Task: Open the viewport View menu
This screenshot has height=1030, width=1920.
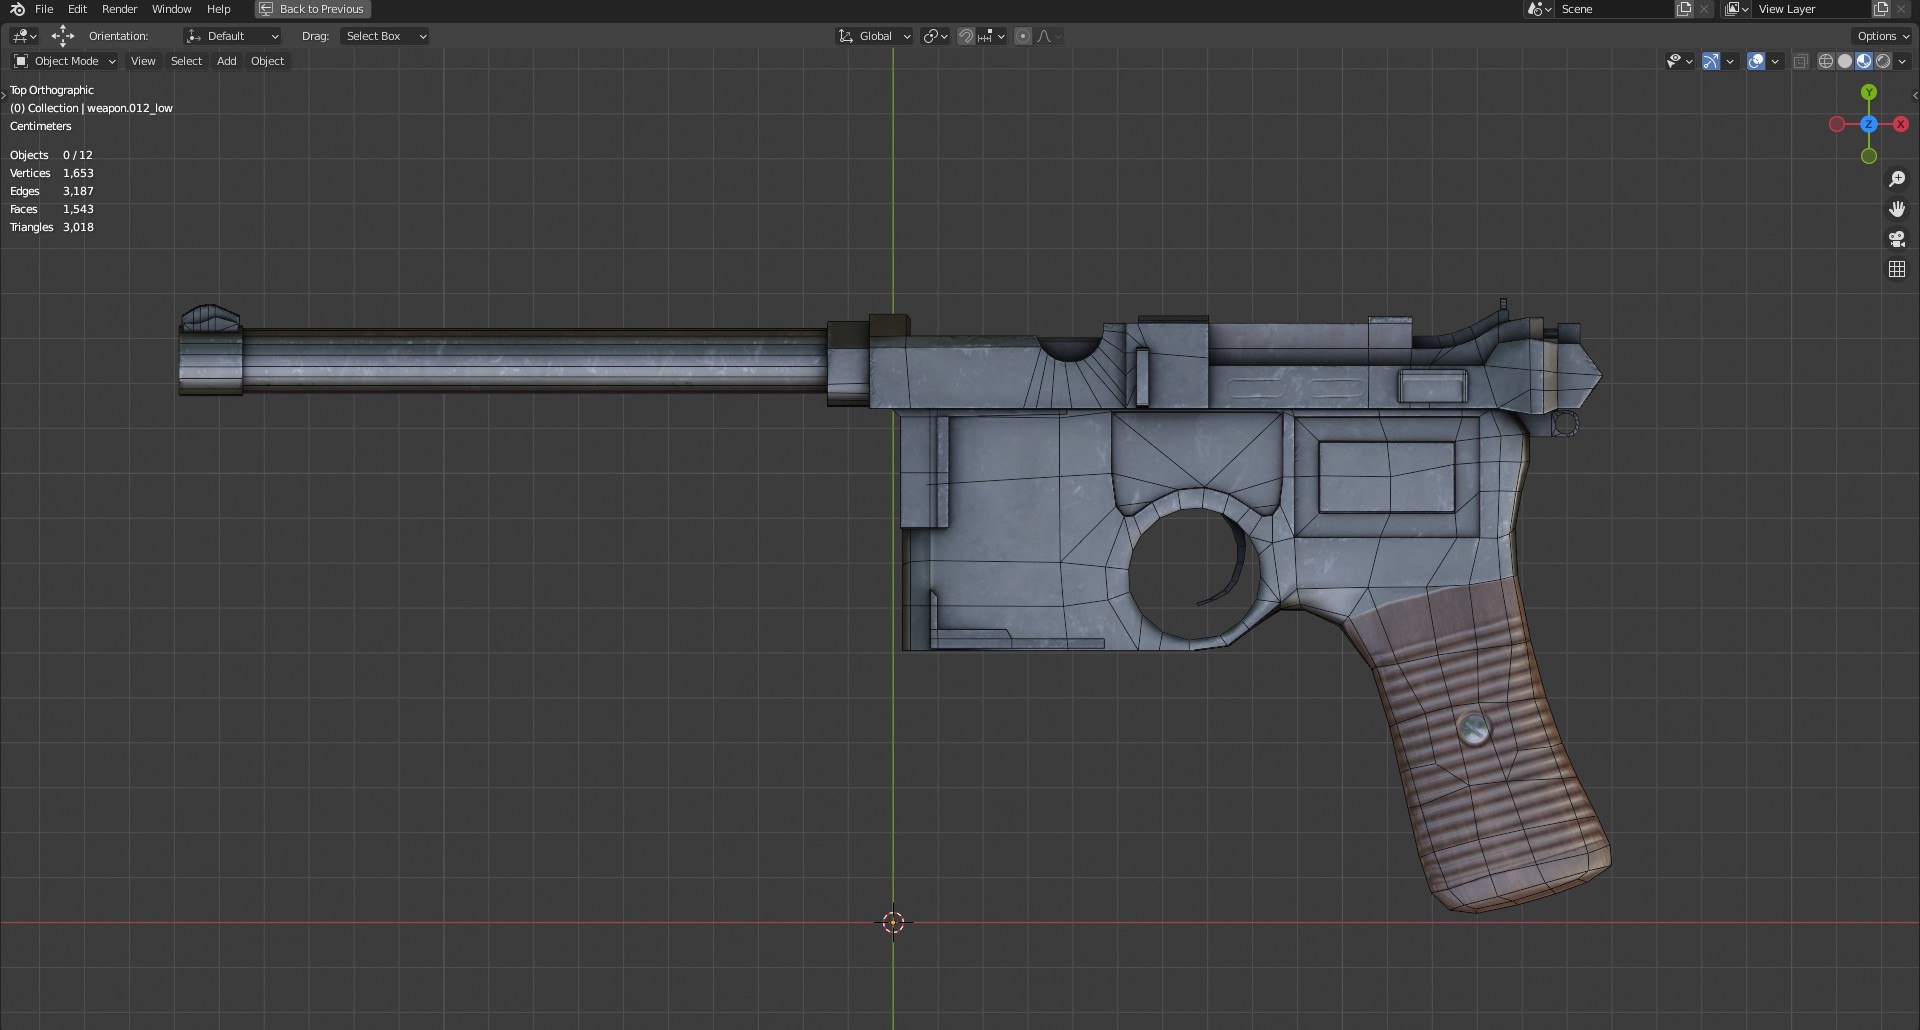Action: tap(143, 61)
